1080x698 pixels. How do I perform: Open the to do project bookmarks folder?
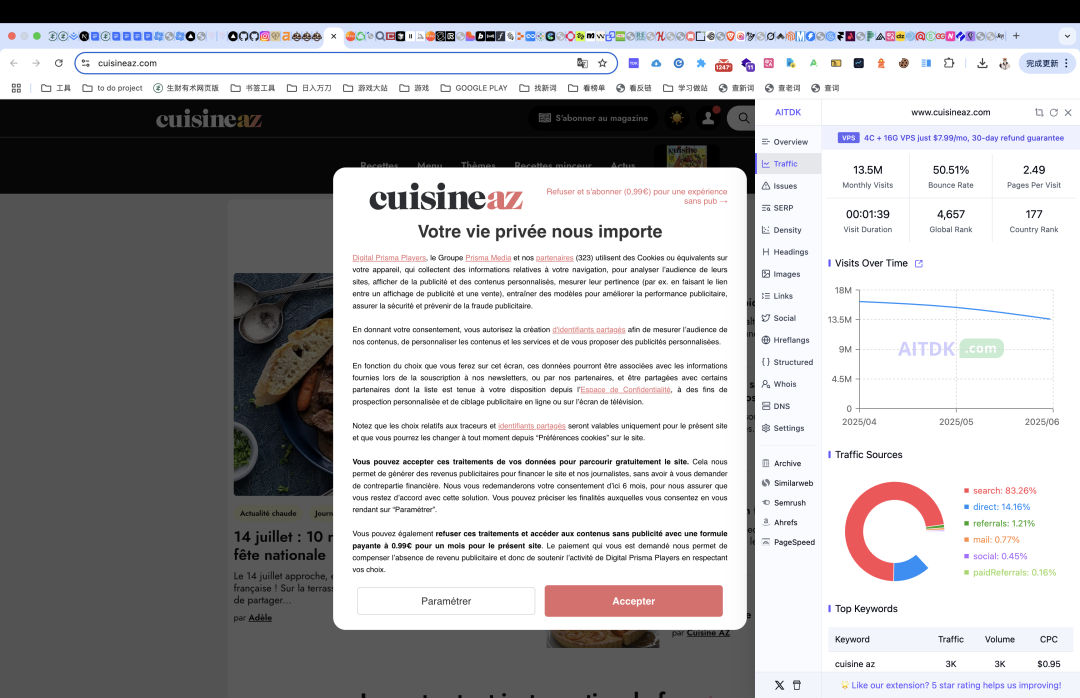112,88
